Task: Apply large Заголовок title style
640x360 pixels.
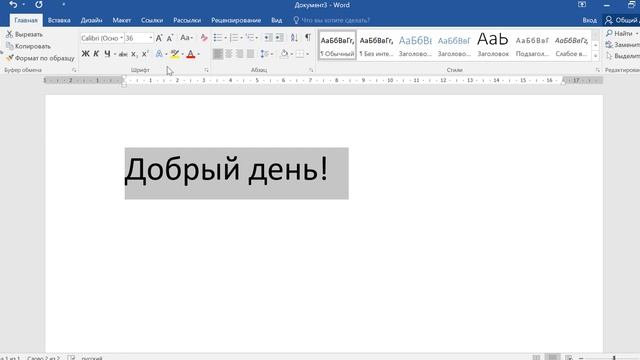Action: pyautogui.click(x=493, y=45)
